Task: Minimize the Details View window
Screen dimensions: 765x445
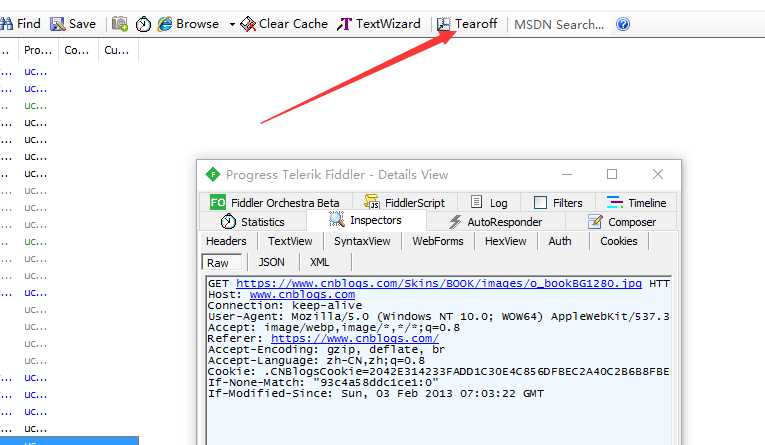Action: pyautogui.click(x=567, y=174)
